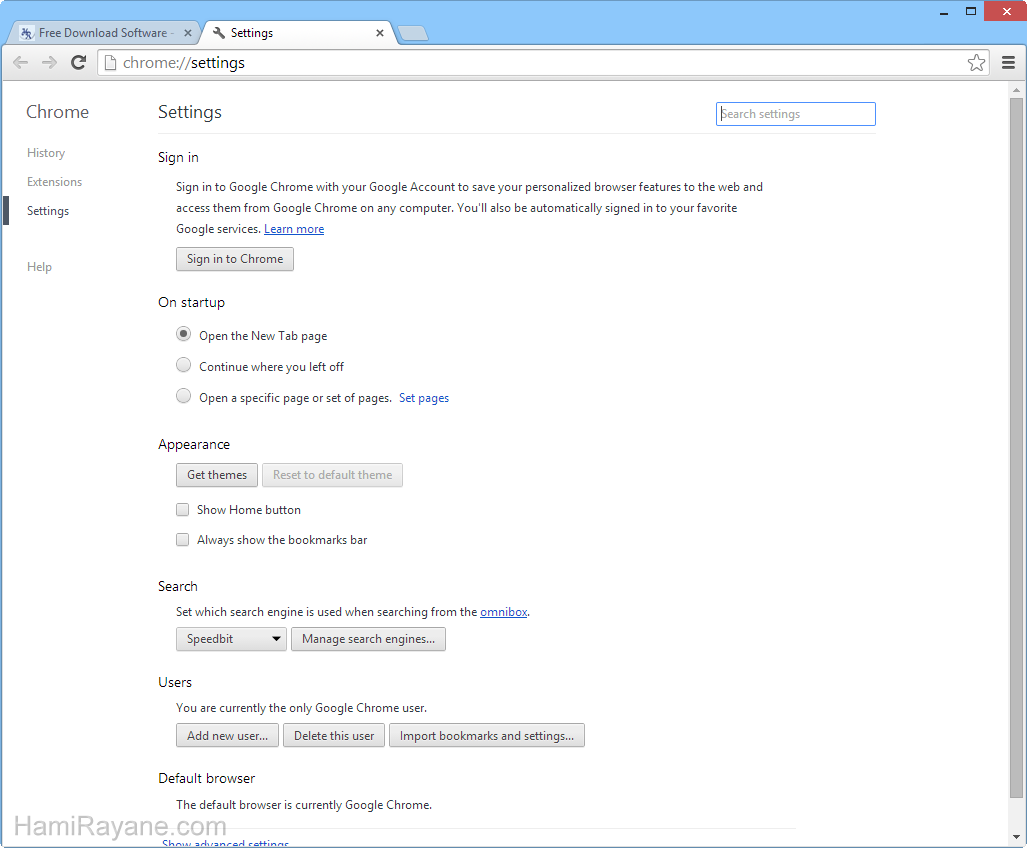Bookmark this page with the star icon
Viewport: 1027px width, 848px height.
[x=976, y=63]
